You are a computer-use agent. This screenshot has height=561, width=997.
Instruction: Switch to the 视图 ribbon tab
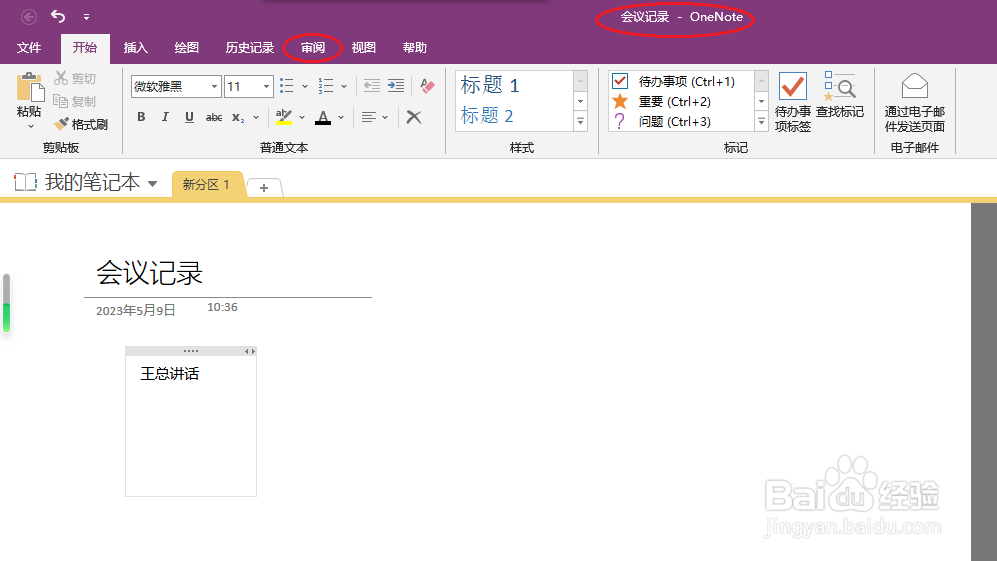pyautogui.click(x=364, y=48)
